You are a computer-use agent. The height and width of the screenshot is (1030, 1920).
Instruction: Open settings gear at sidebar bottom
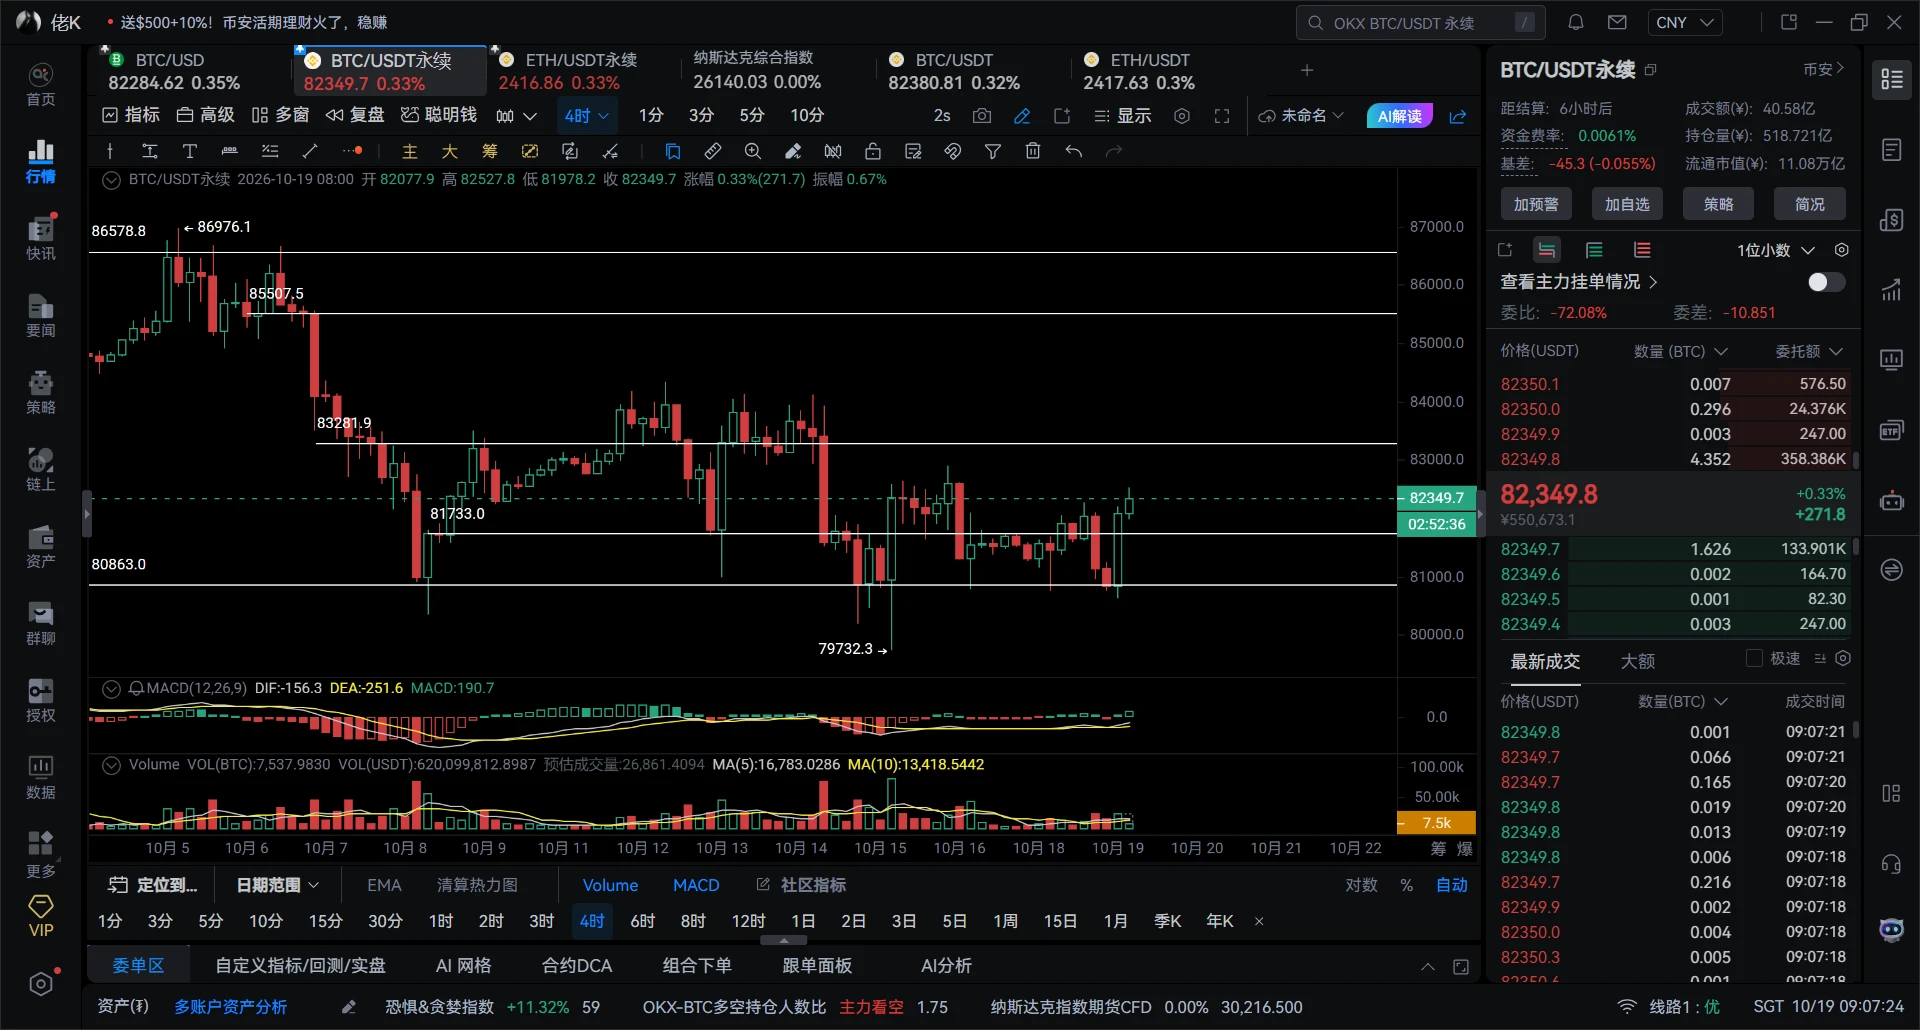[41, 984]
